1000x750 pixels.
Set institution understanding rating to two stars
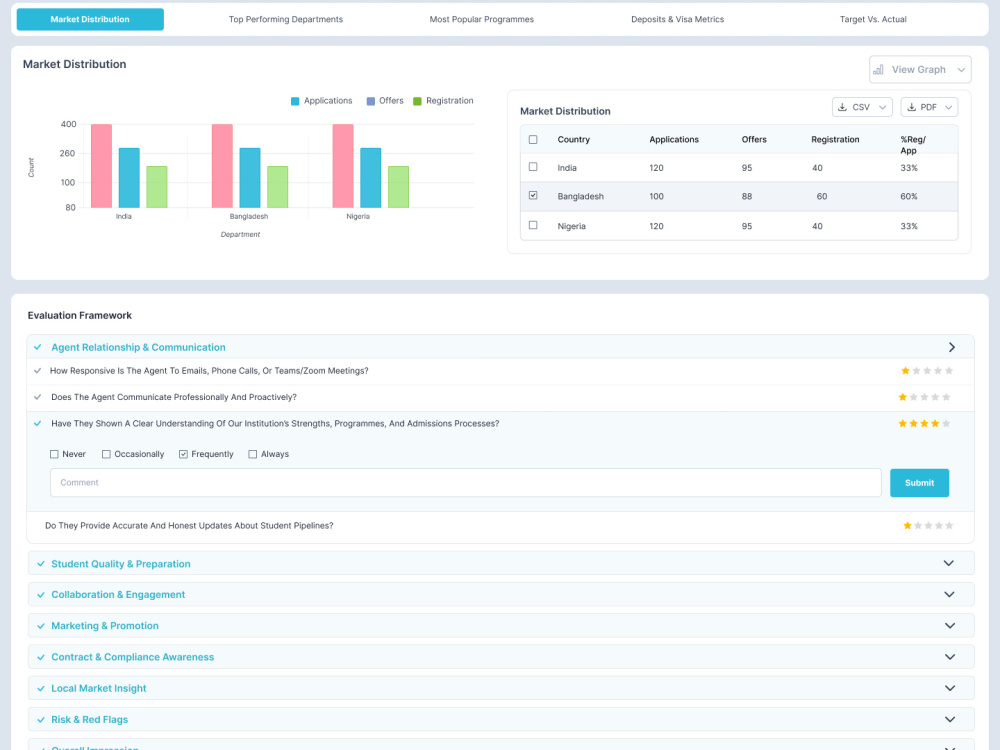[913, 423]
